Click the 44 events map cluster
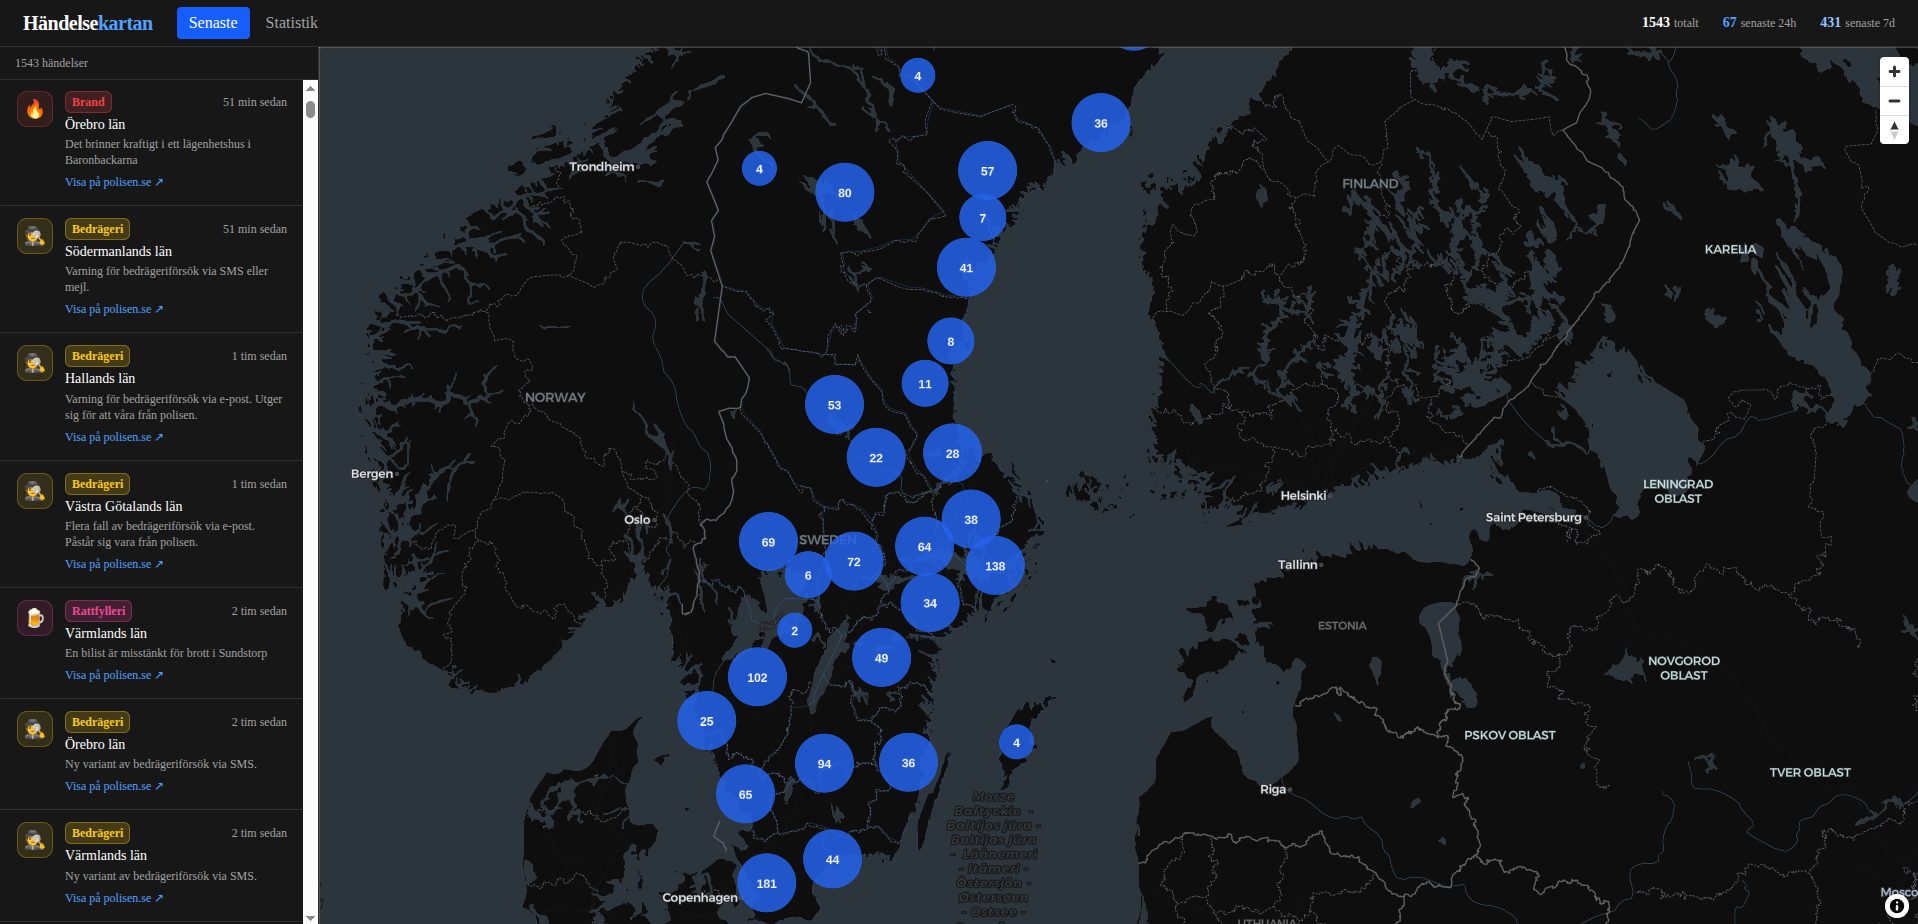Image resolution: width=1918 pixels, height=924 pixels. point(832,859)
